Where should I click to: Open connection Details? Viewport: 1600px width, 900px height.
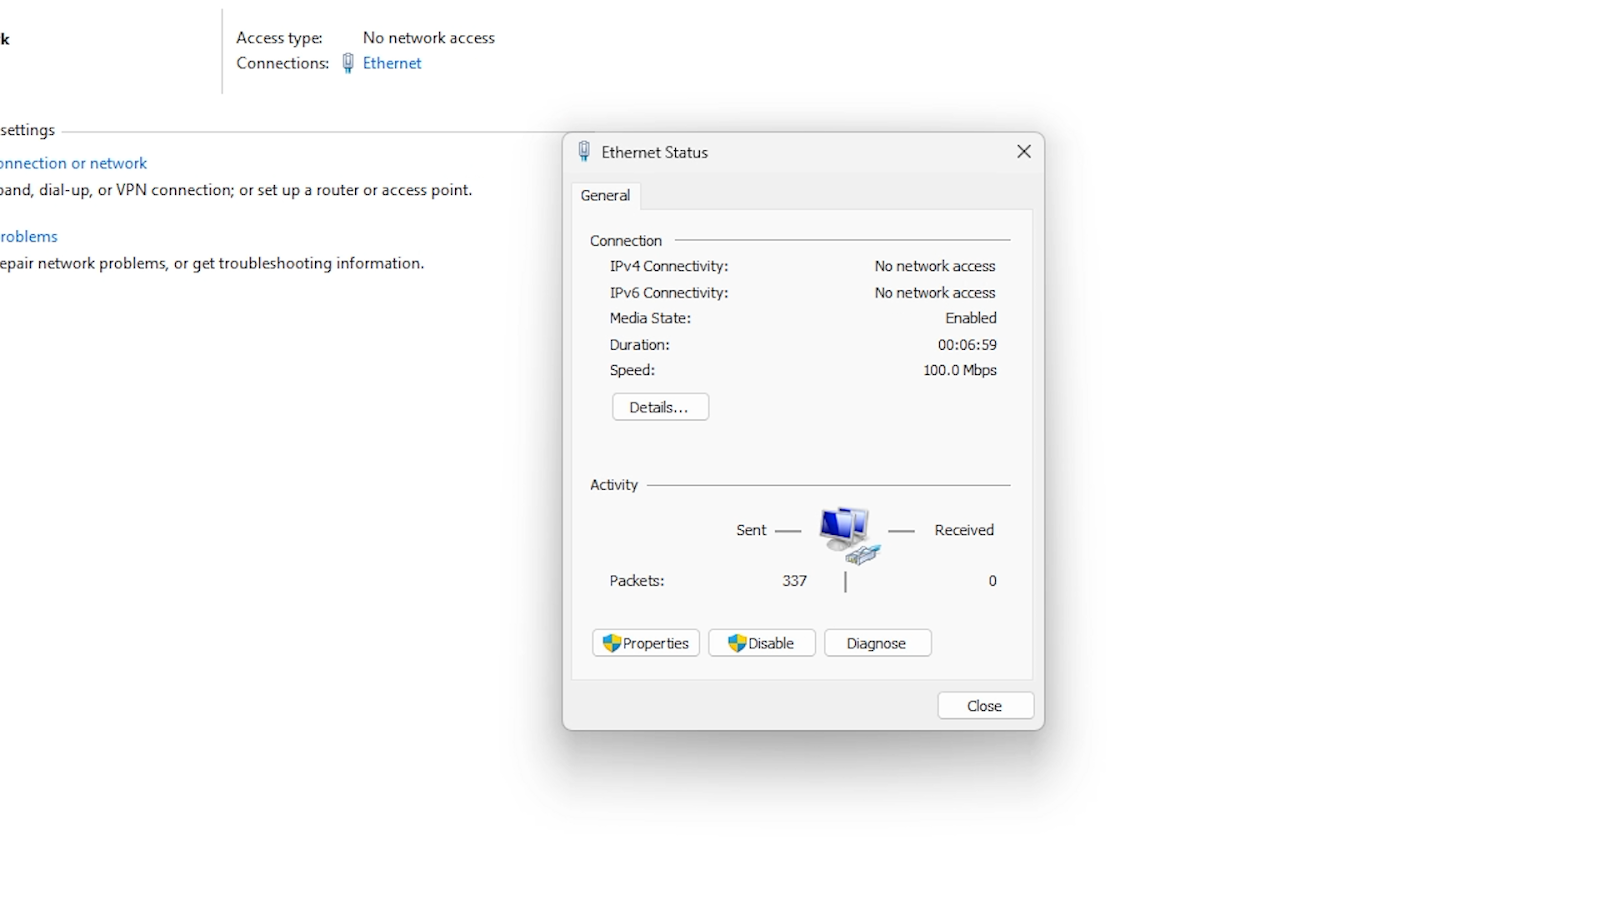click(x=660, y=407)
